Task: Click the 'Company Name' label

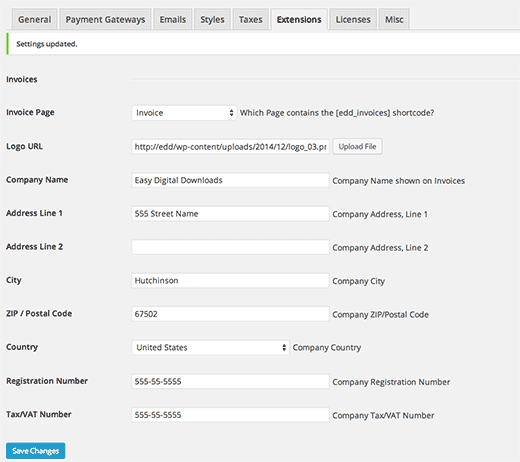Action: pos(37,180)
